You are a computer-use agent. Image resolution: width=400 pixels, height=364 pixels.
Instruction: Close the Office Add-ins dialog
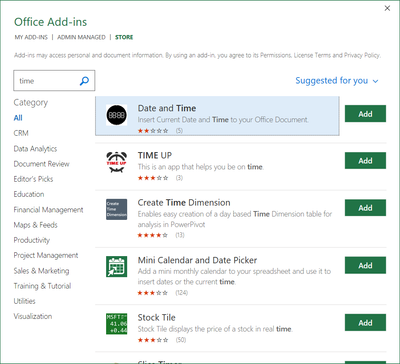tap(387, 8)
